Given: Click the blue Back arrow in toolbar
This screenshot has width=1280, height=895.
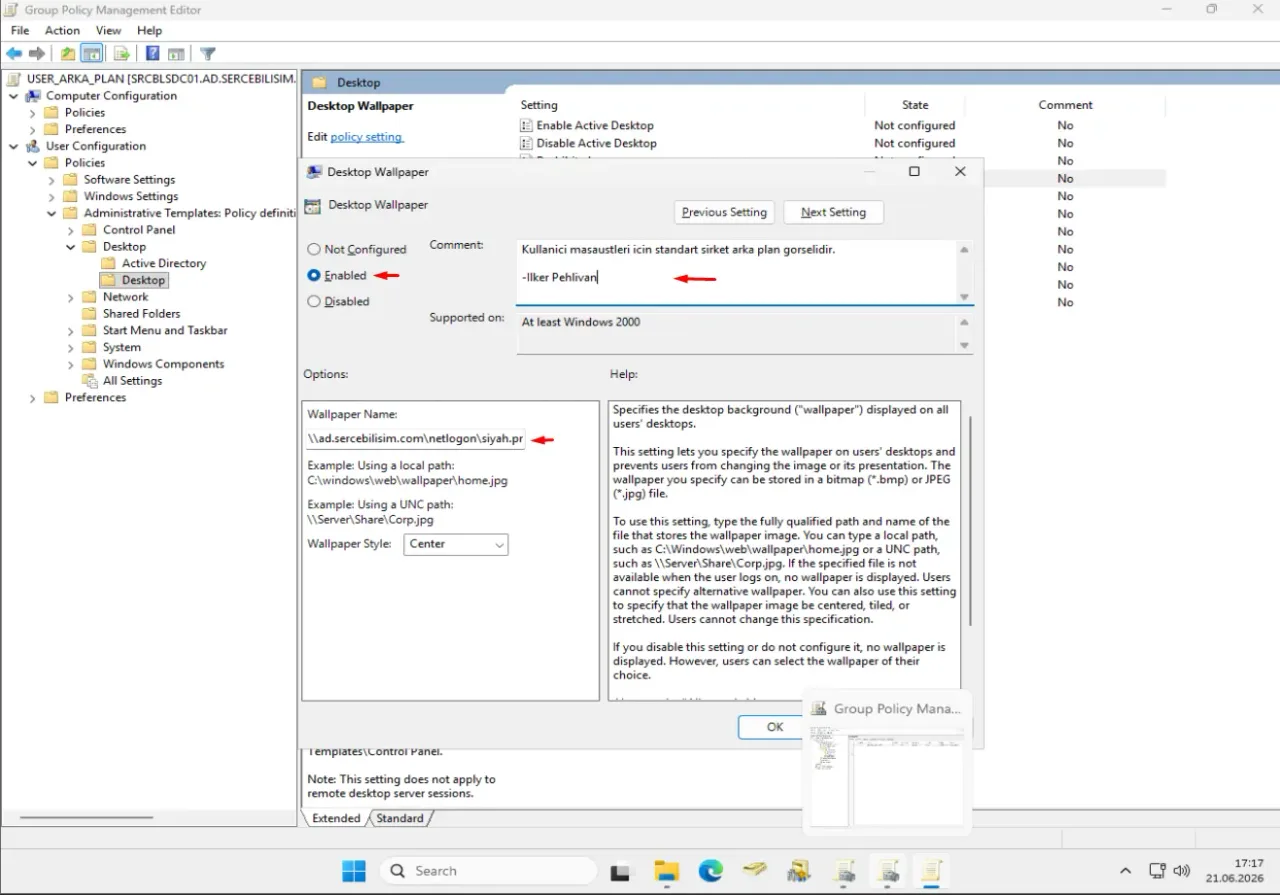Looking at the screenshot, I should (14, 54).
